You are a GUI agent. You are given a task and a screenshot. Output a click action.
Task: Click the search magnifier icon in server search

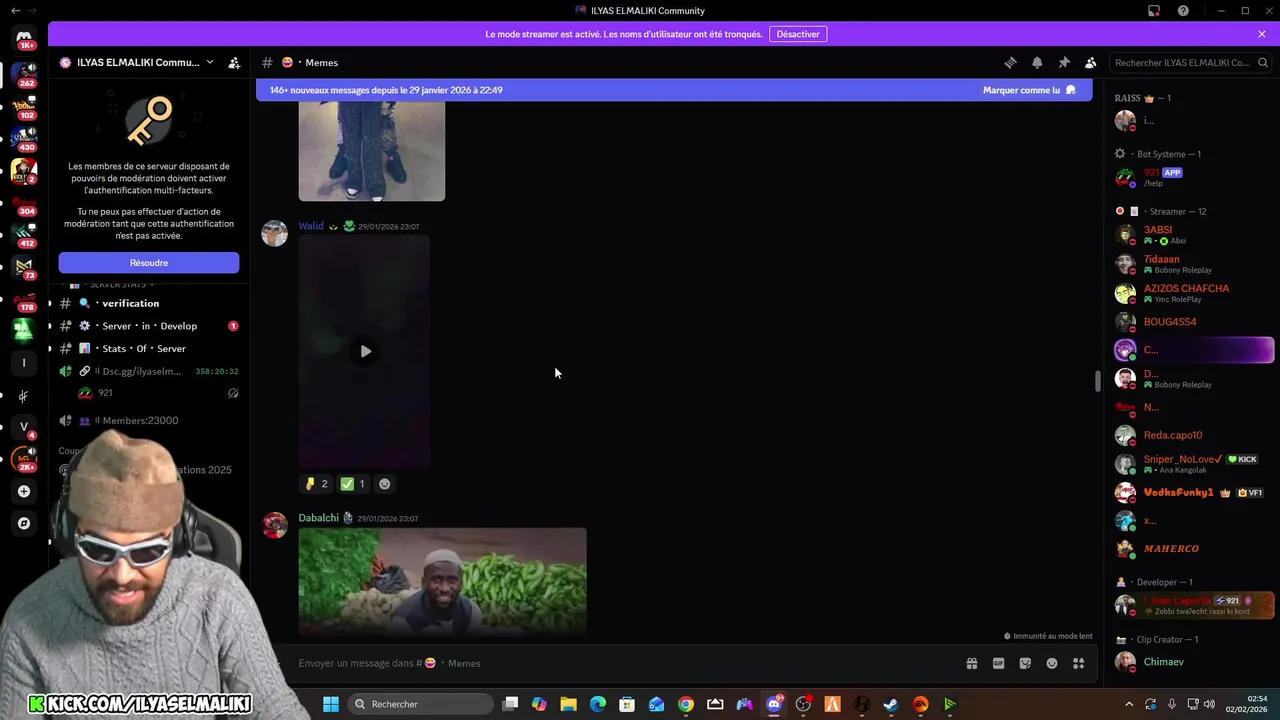1263,62
